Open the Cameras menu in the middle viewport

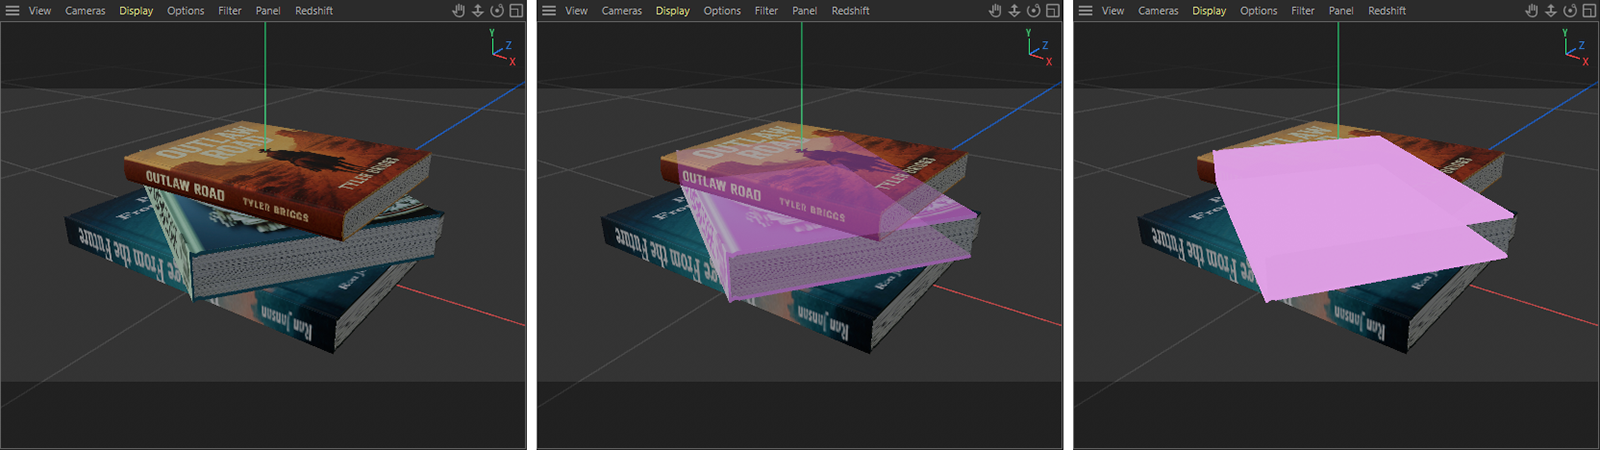pos(622,11)
